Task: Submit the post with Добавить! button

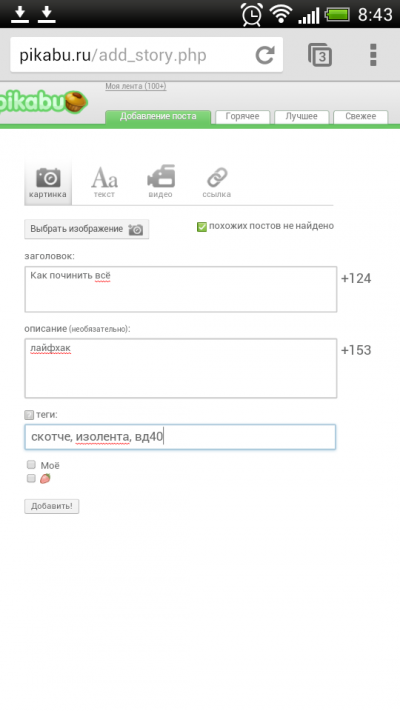Action: (x=52, y=506)
